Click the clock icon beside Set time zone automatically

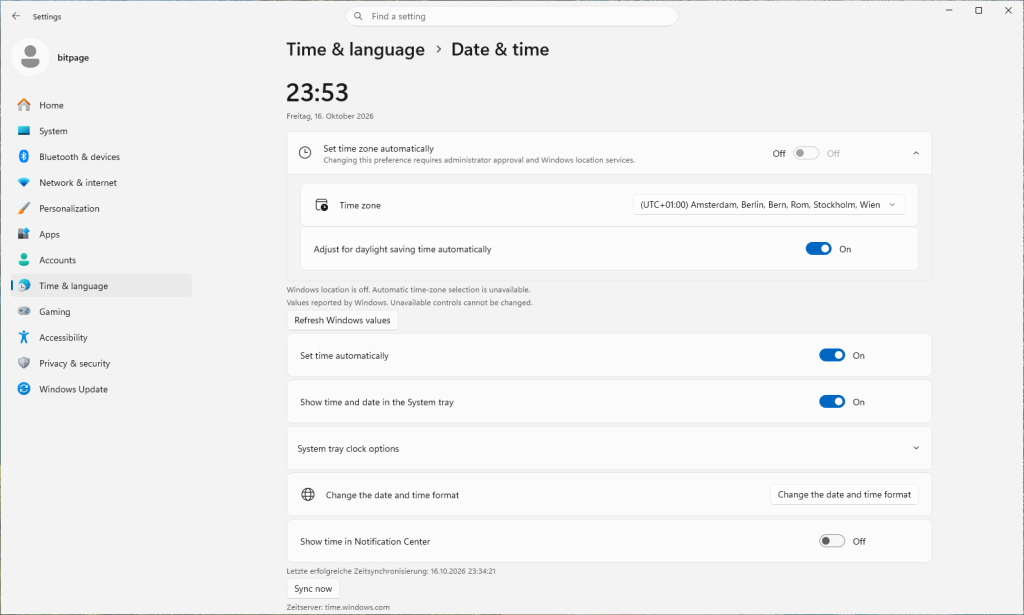pyautogui.click(x=305, y=153)
